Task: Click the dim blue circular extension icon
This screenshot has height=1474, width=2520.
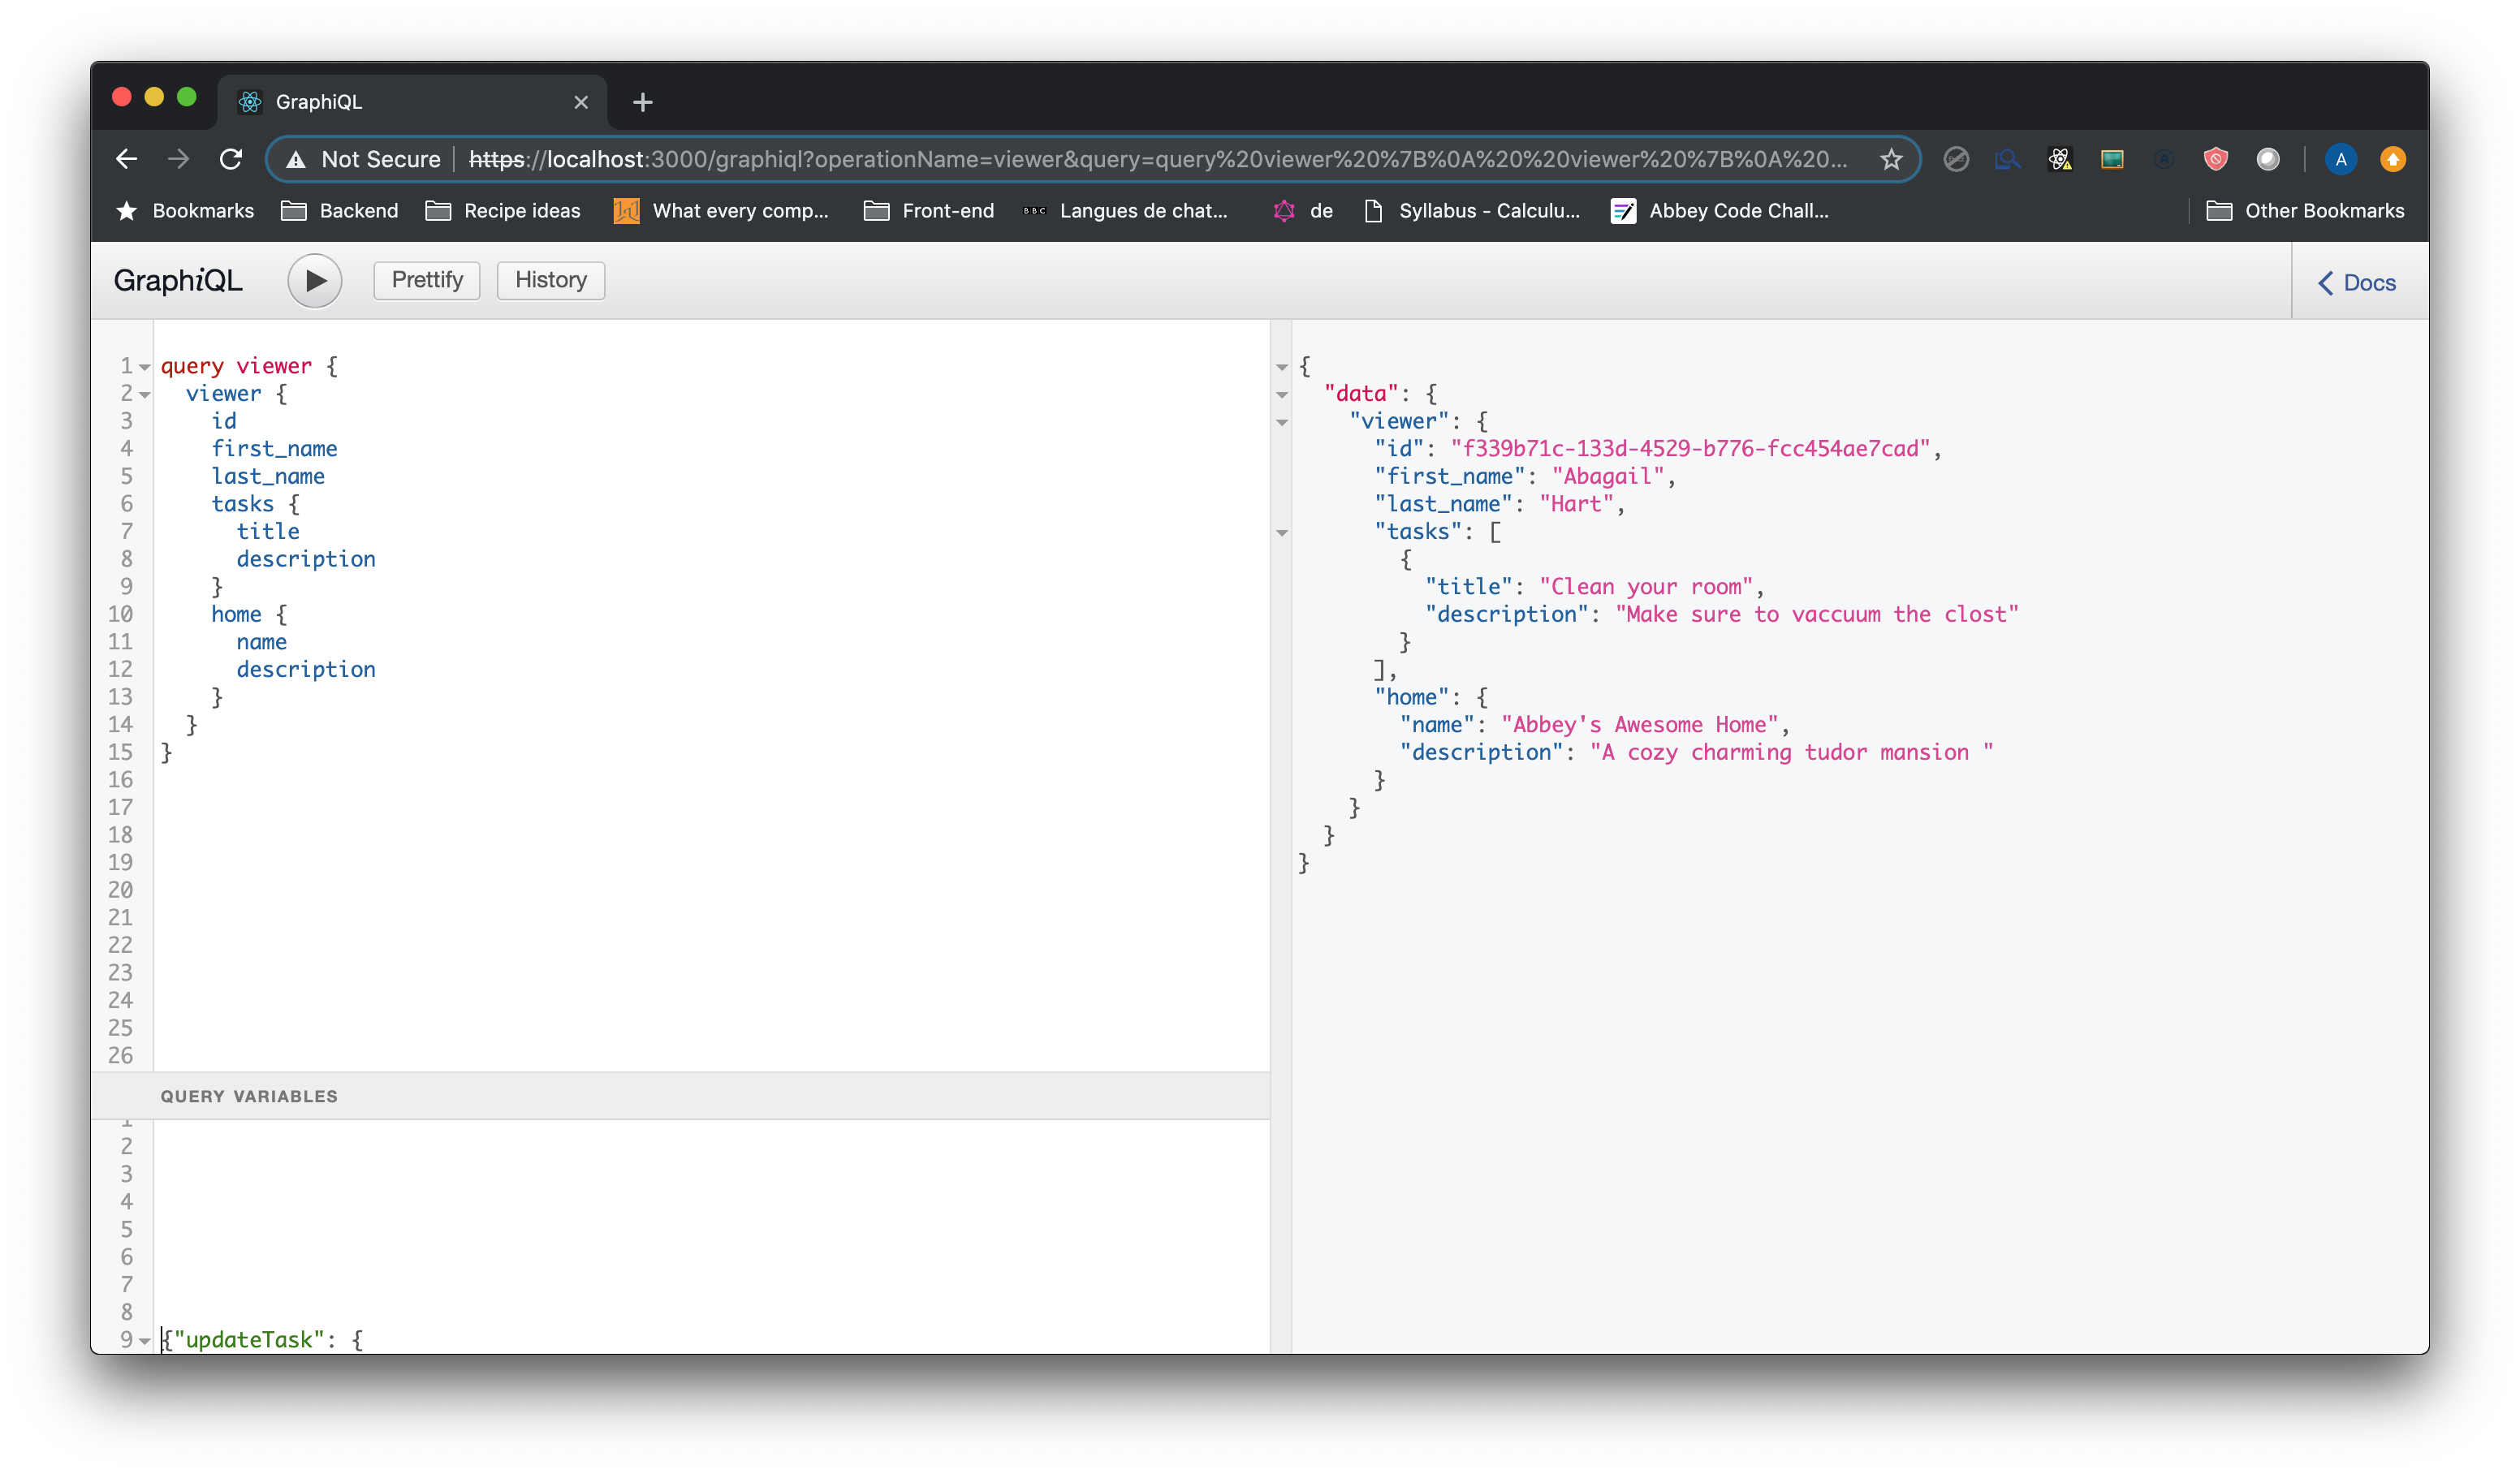Action: (x=2164, y=159)
